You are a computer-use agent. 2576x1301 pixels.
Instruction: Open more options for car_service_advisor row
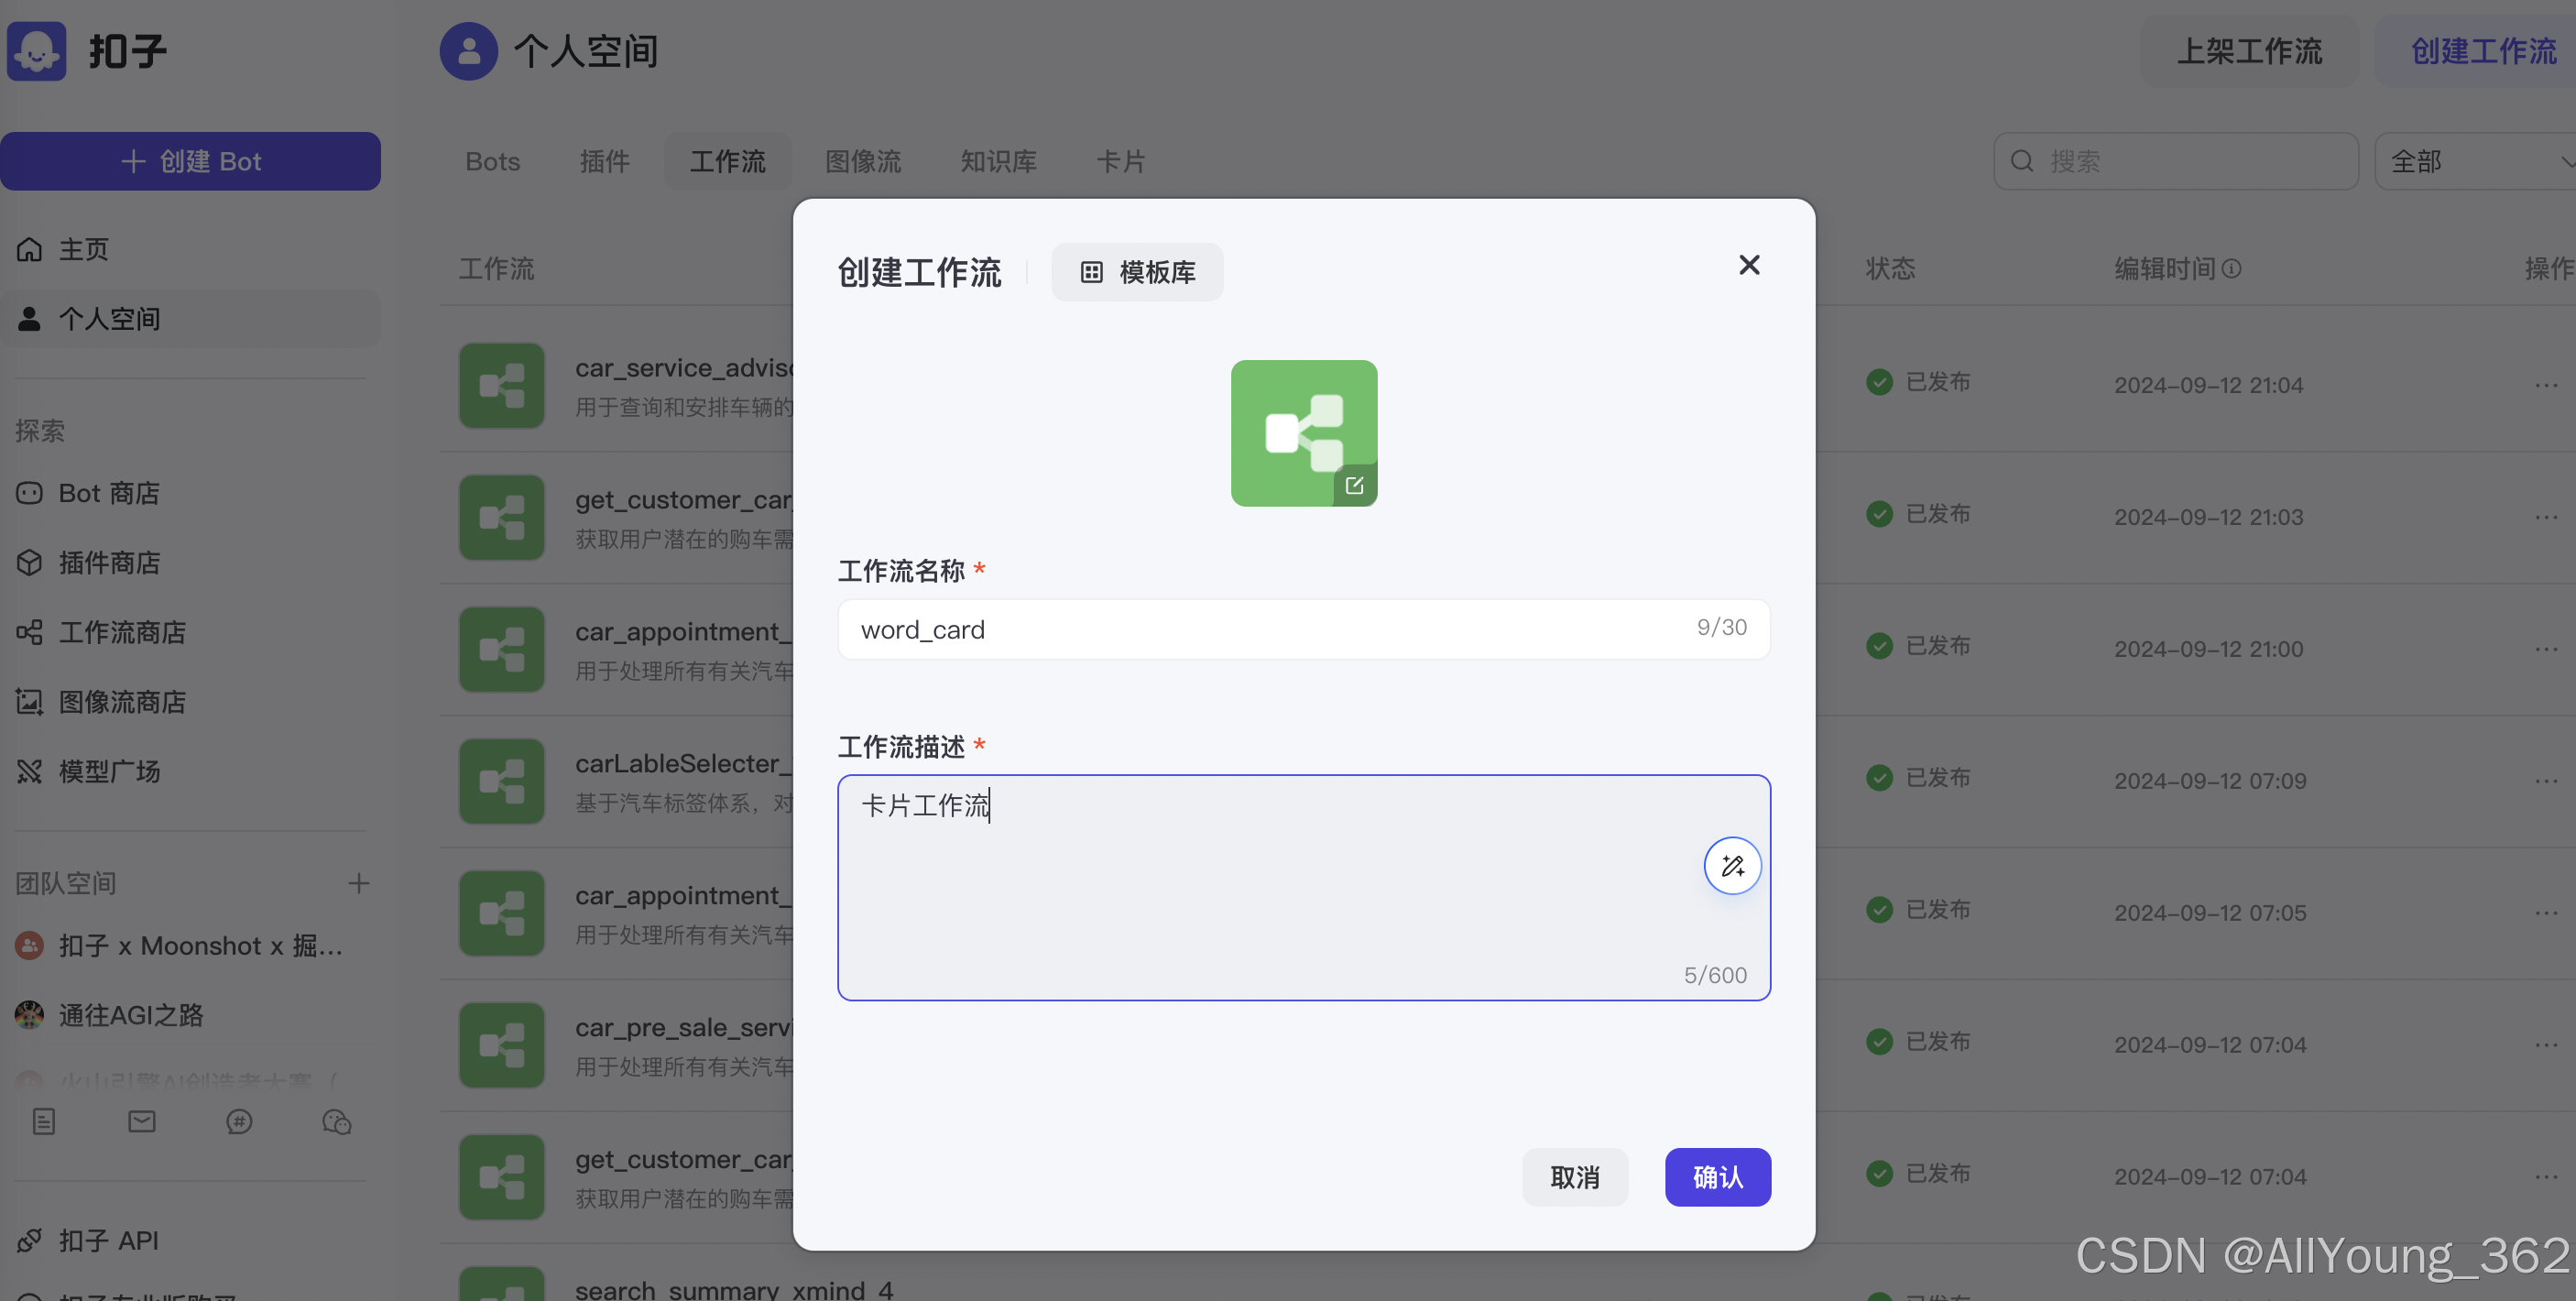[x=2546, y=385]
